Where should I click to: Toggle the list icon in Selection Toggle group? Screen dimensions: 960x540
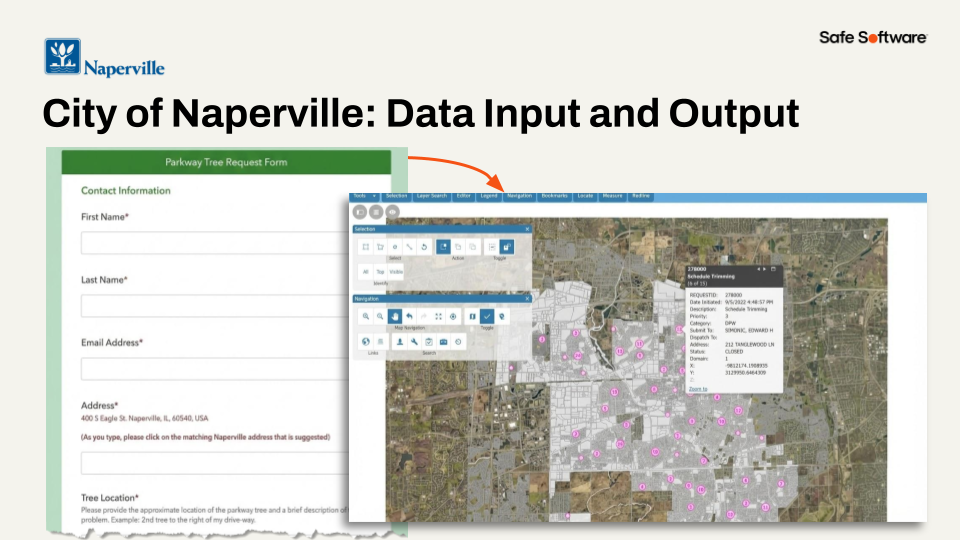click(492, 247)
